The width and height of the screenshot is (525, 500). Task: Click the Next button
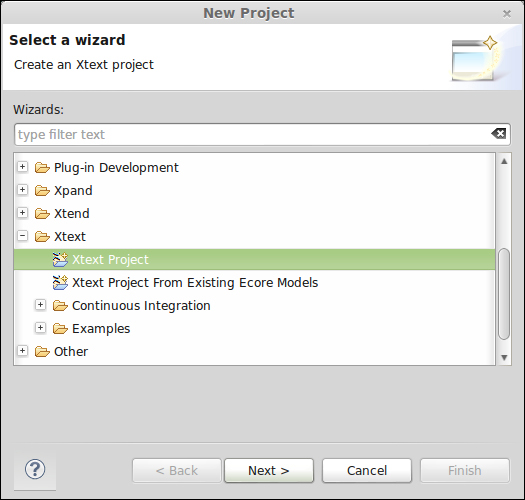click(x=269, y=471)
